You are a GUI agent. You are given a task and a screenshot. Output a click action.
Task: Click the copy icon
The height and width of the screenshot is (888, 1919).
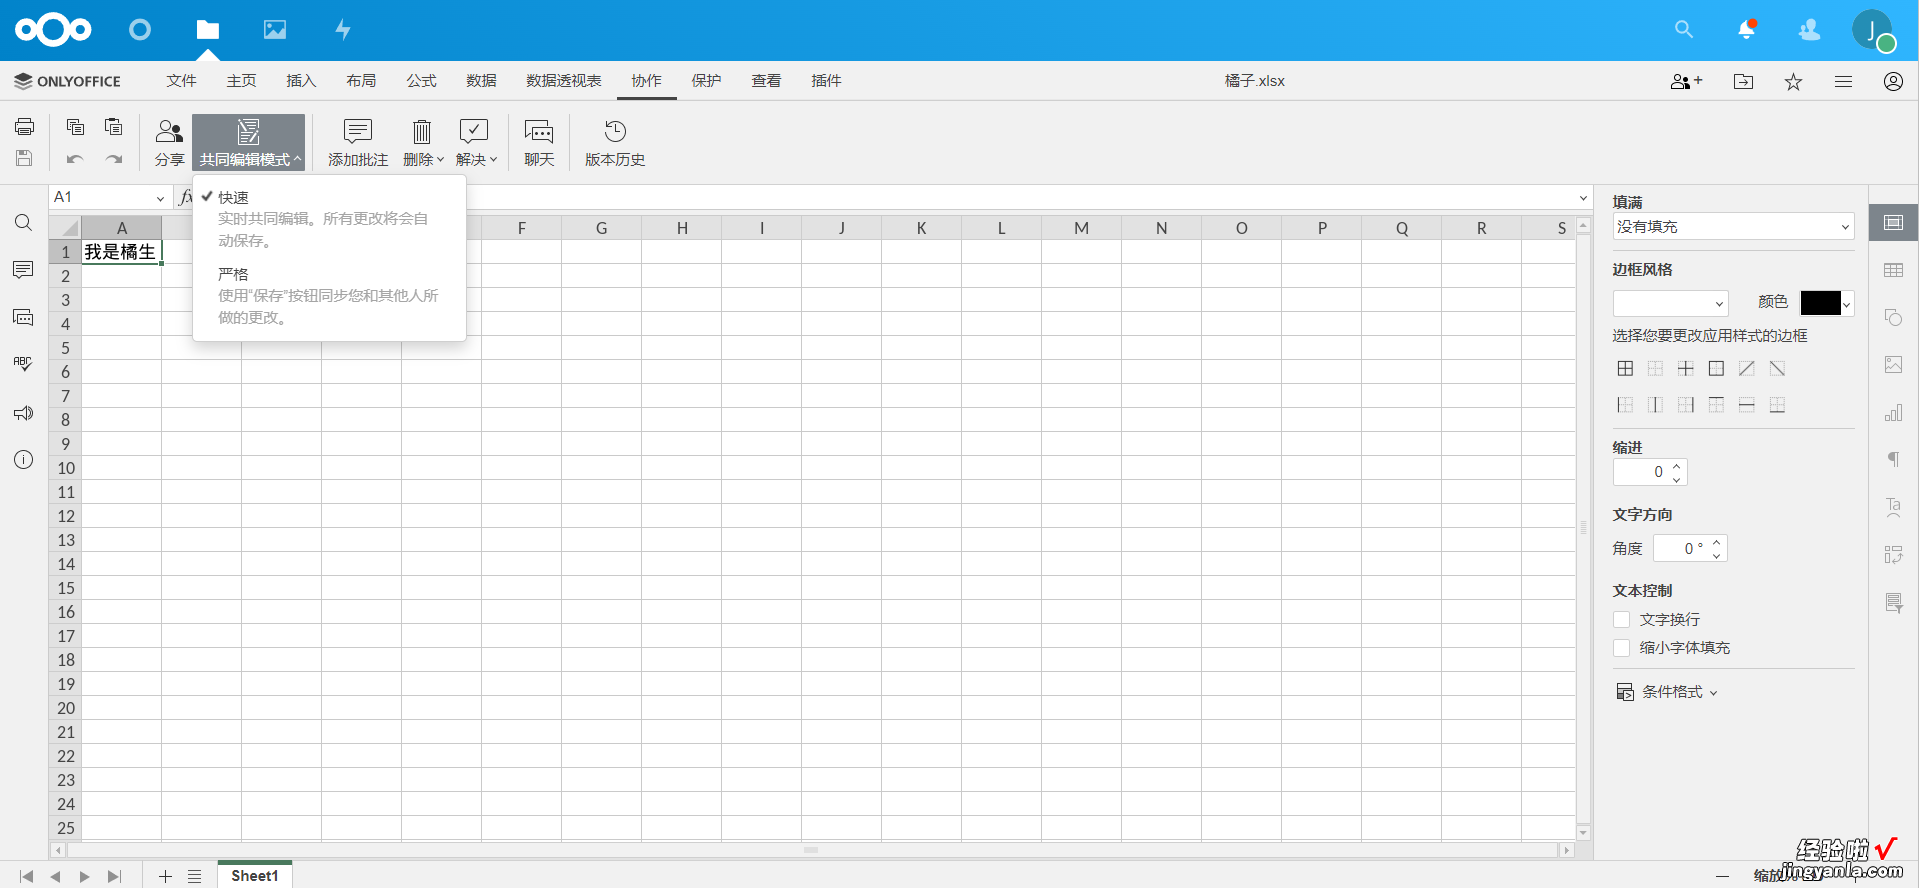pyautogui.click(x=75, y=127)
